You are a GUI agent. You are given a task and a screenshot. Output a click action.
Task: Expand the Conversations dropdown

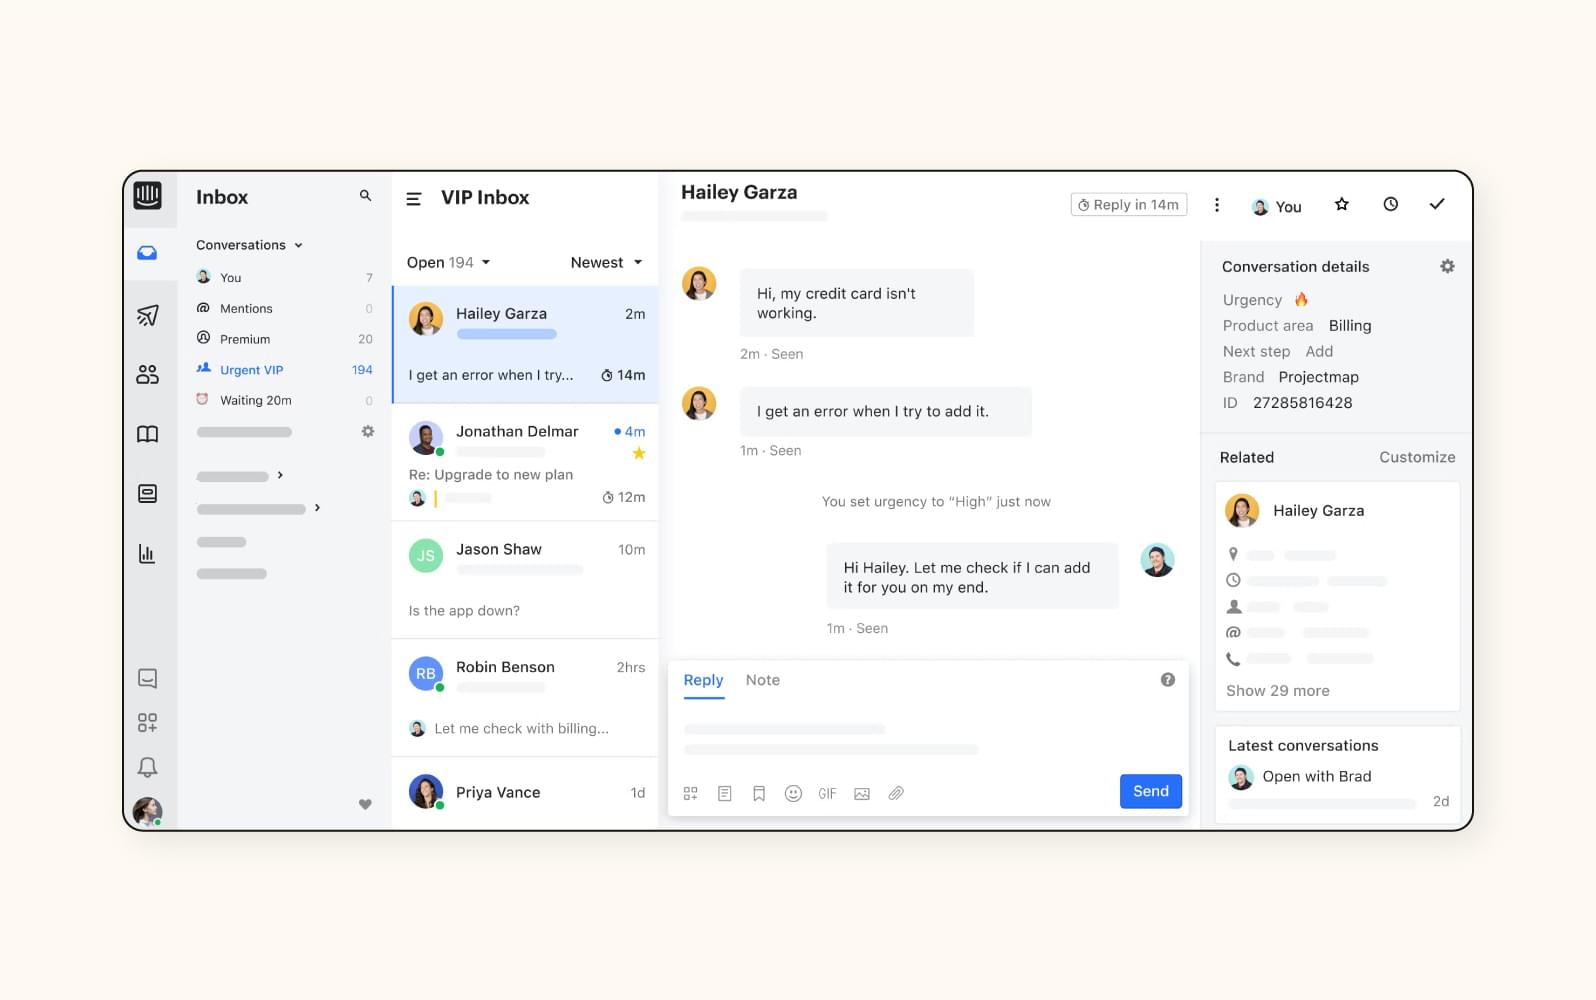(x=249, y=245)
